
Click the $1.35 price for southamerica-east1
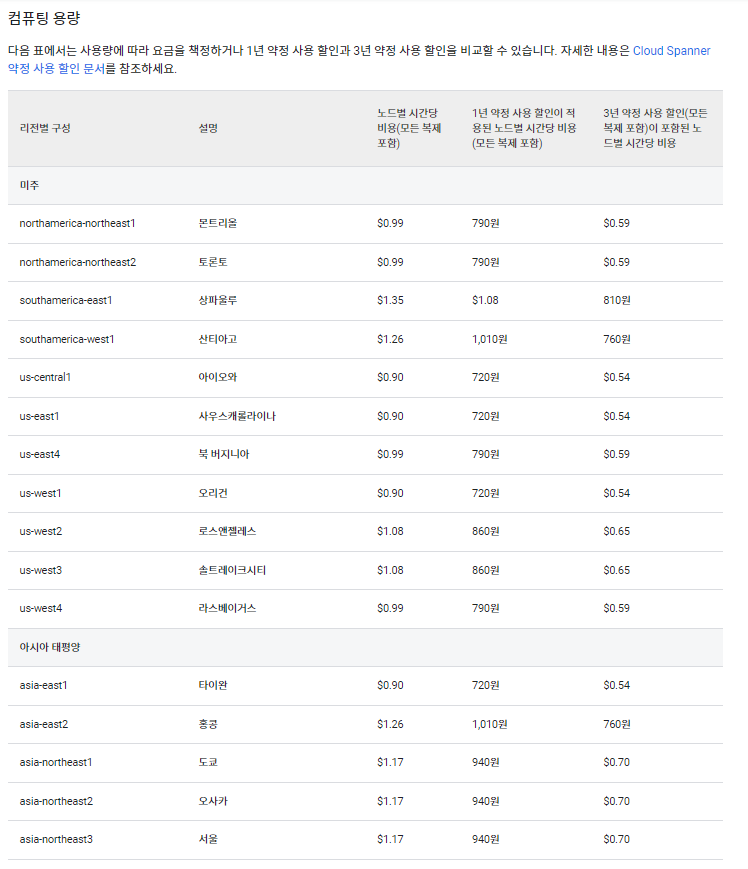click(390, 300)
